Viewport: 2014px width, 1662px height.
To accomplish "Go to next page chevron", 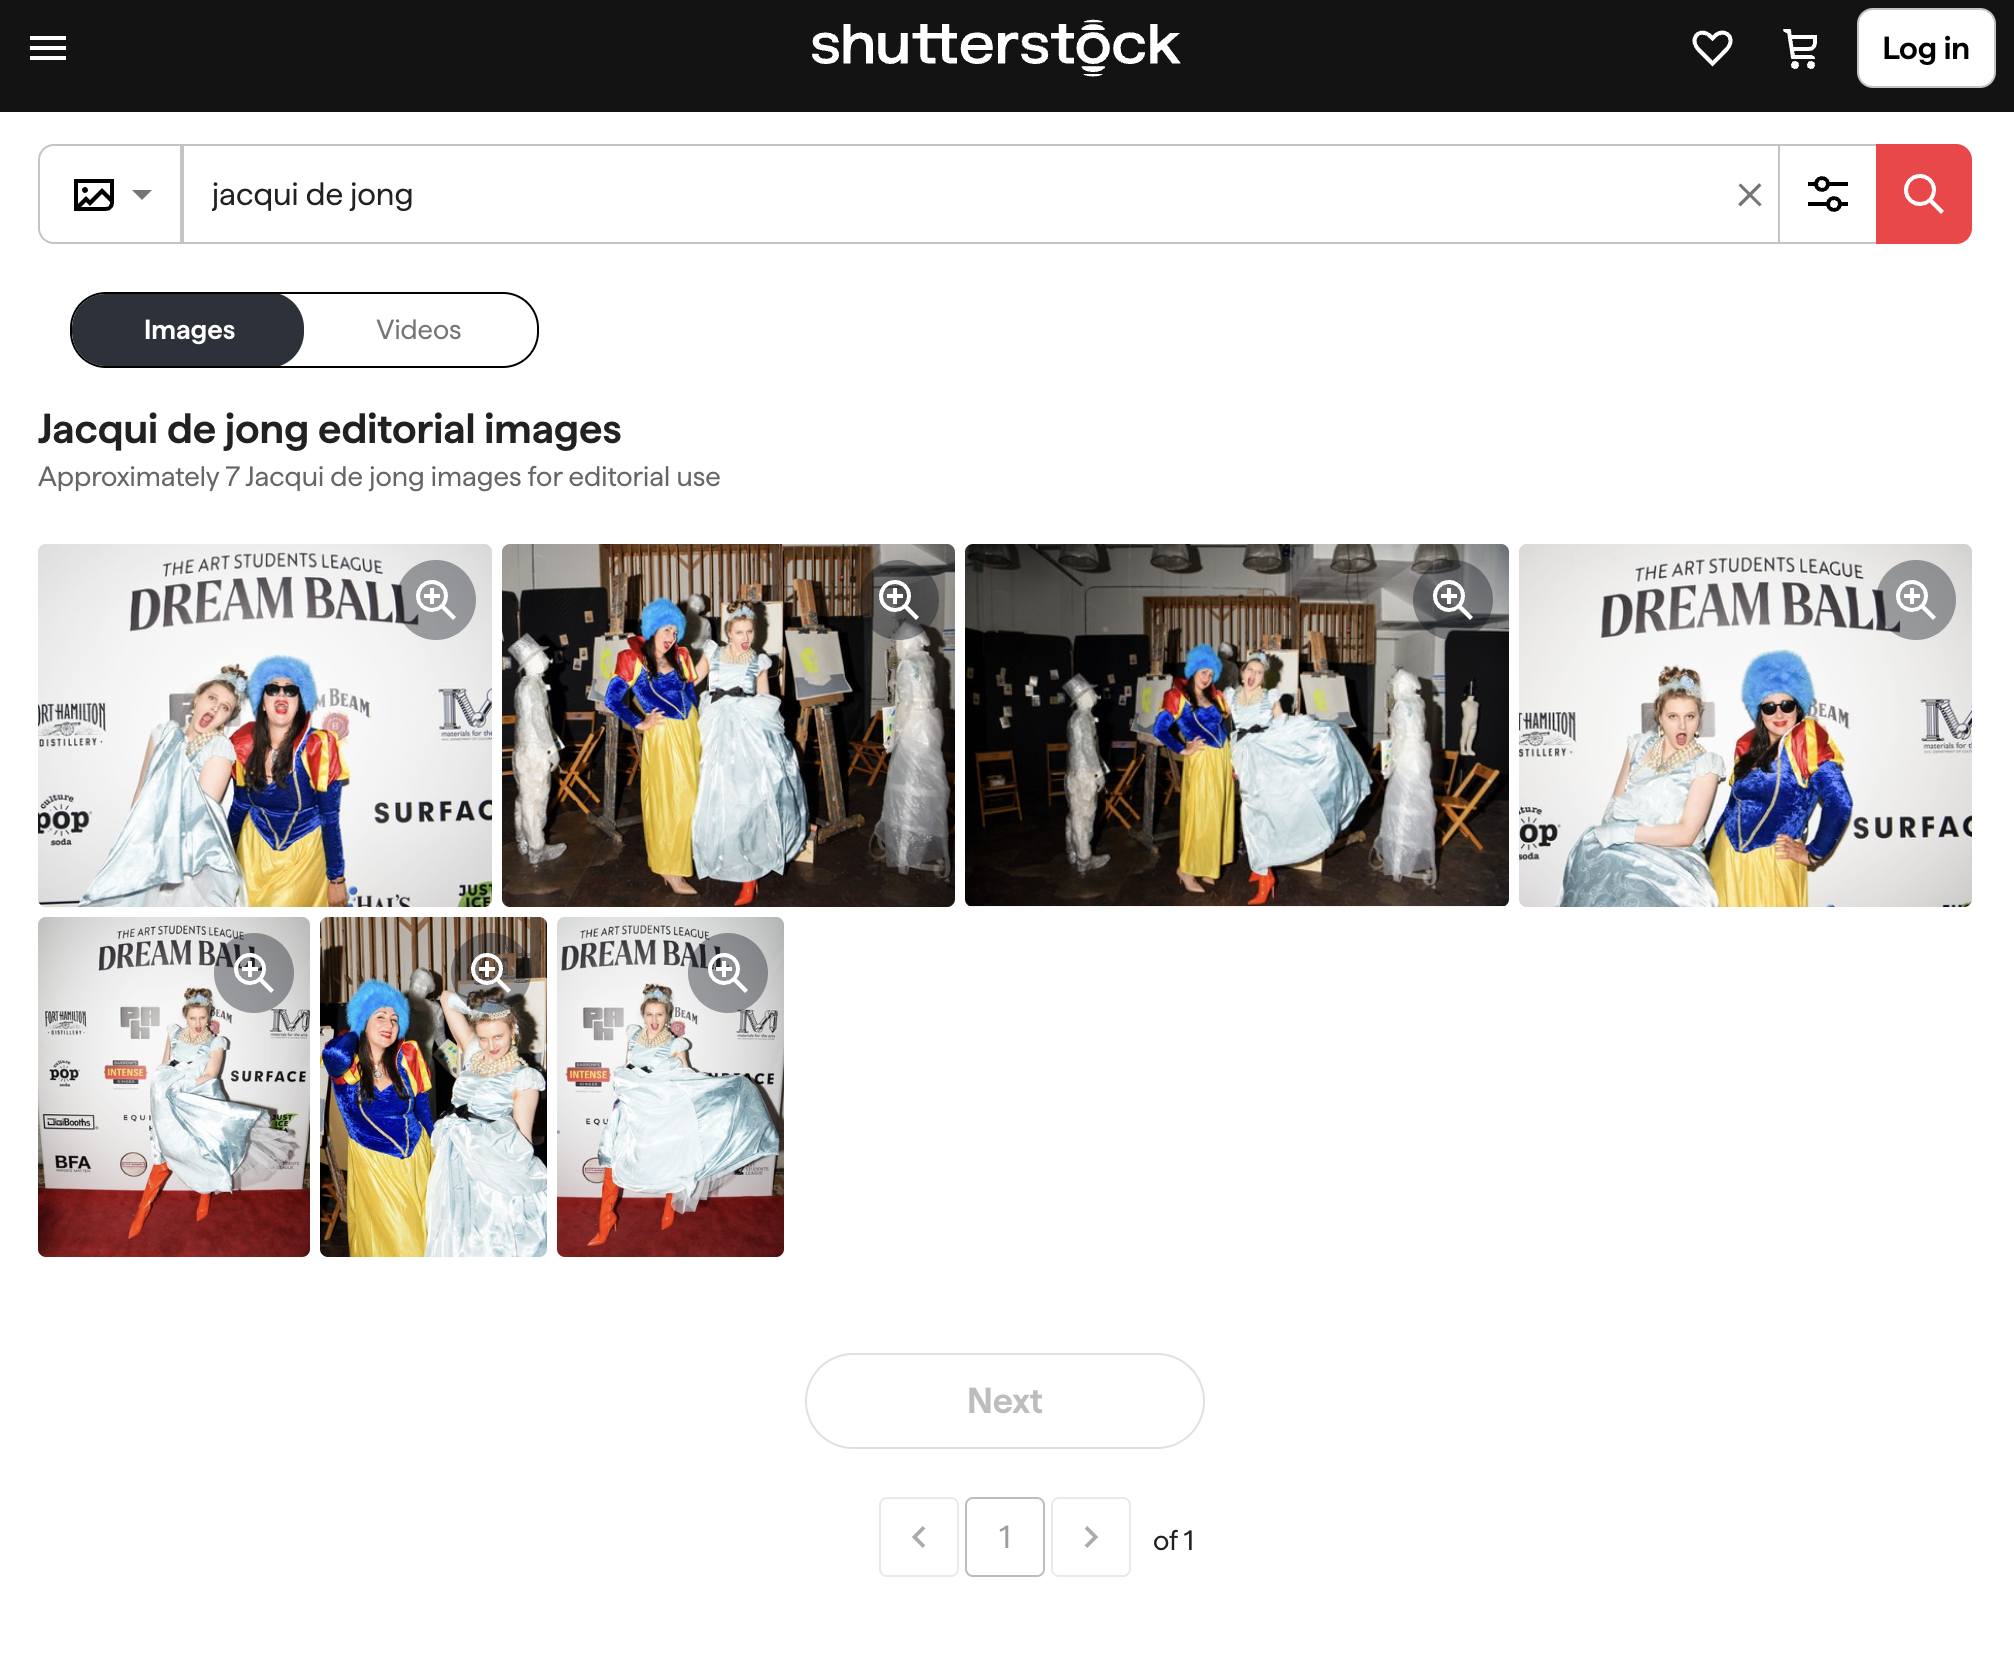I will pyautogui.click(x=1091, y=1537).
